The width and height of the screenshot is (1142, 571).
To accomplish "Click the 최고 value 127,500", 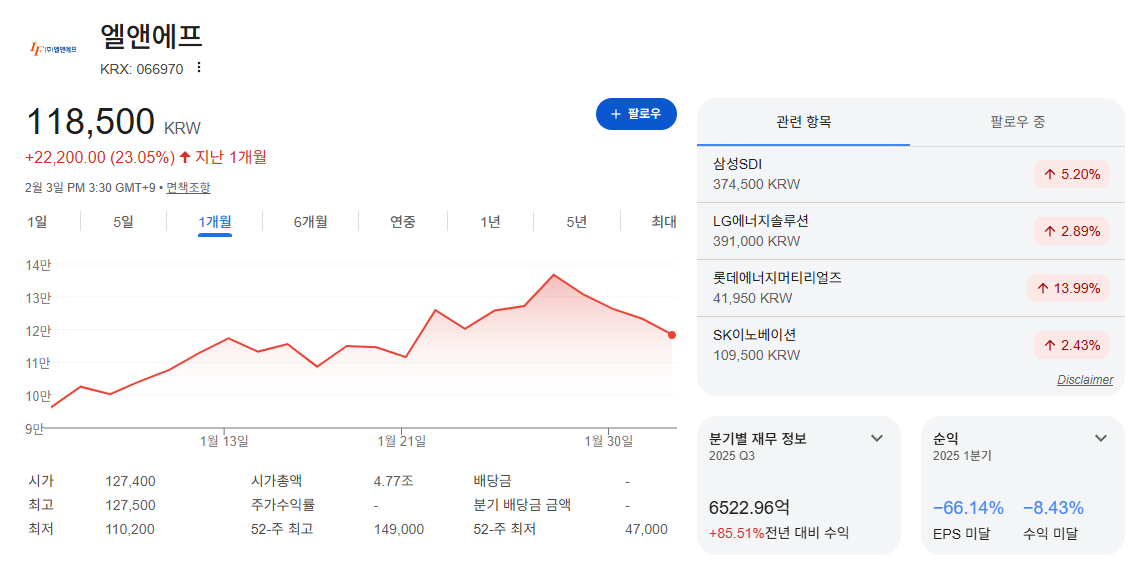I will pyautogui.click(x=130, y=505).
